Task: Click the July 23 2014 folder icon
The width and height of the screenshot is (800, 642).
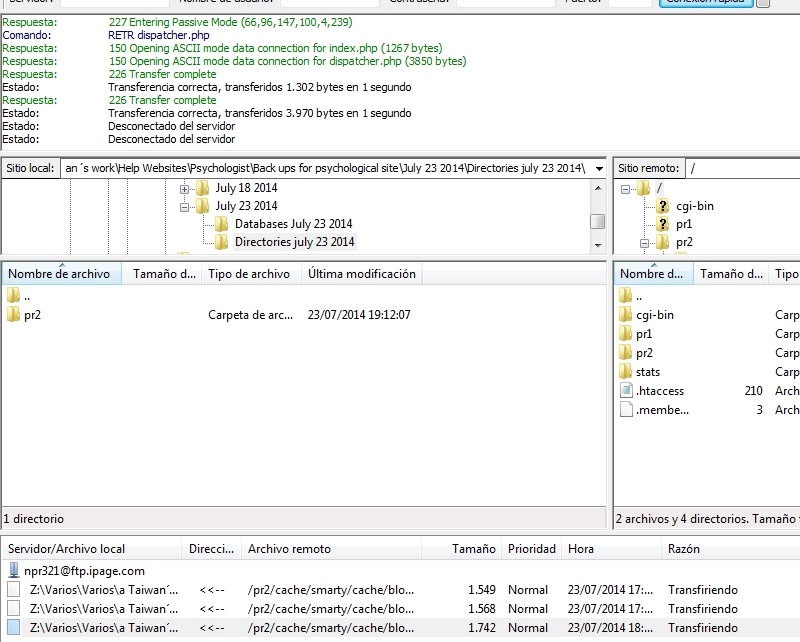Action: tap(203, 206)
